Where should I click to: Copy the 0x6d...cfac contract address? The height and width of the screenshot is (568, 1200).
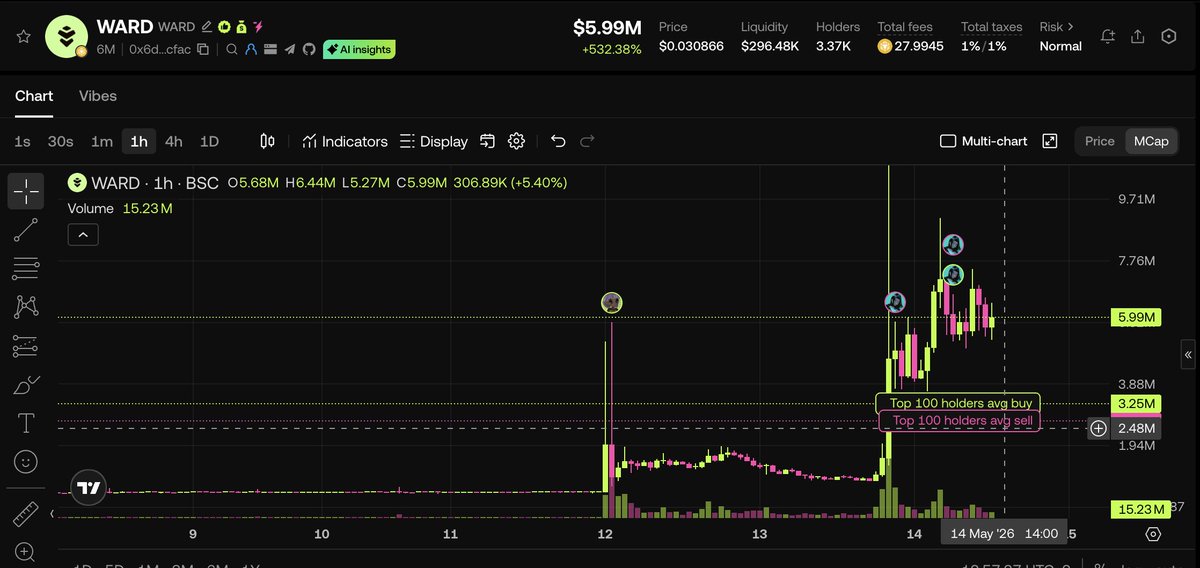tap(203, 49)
